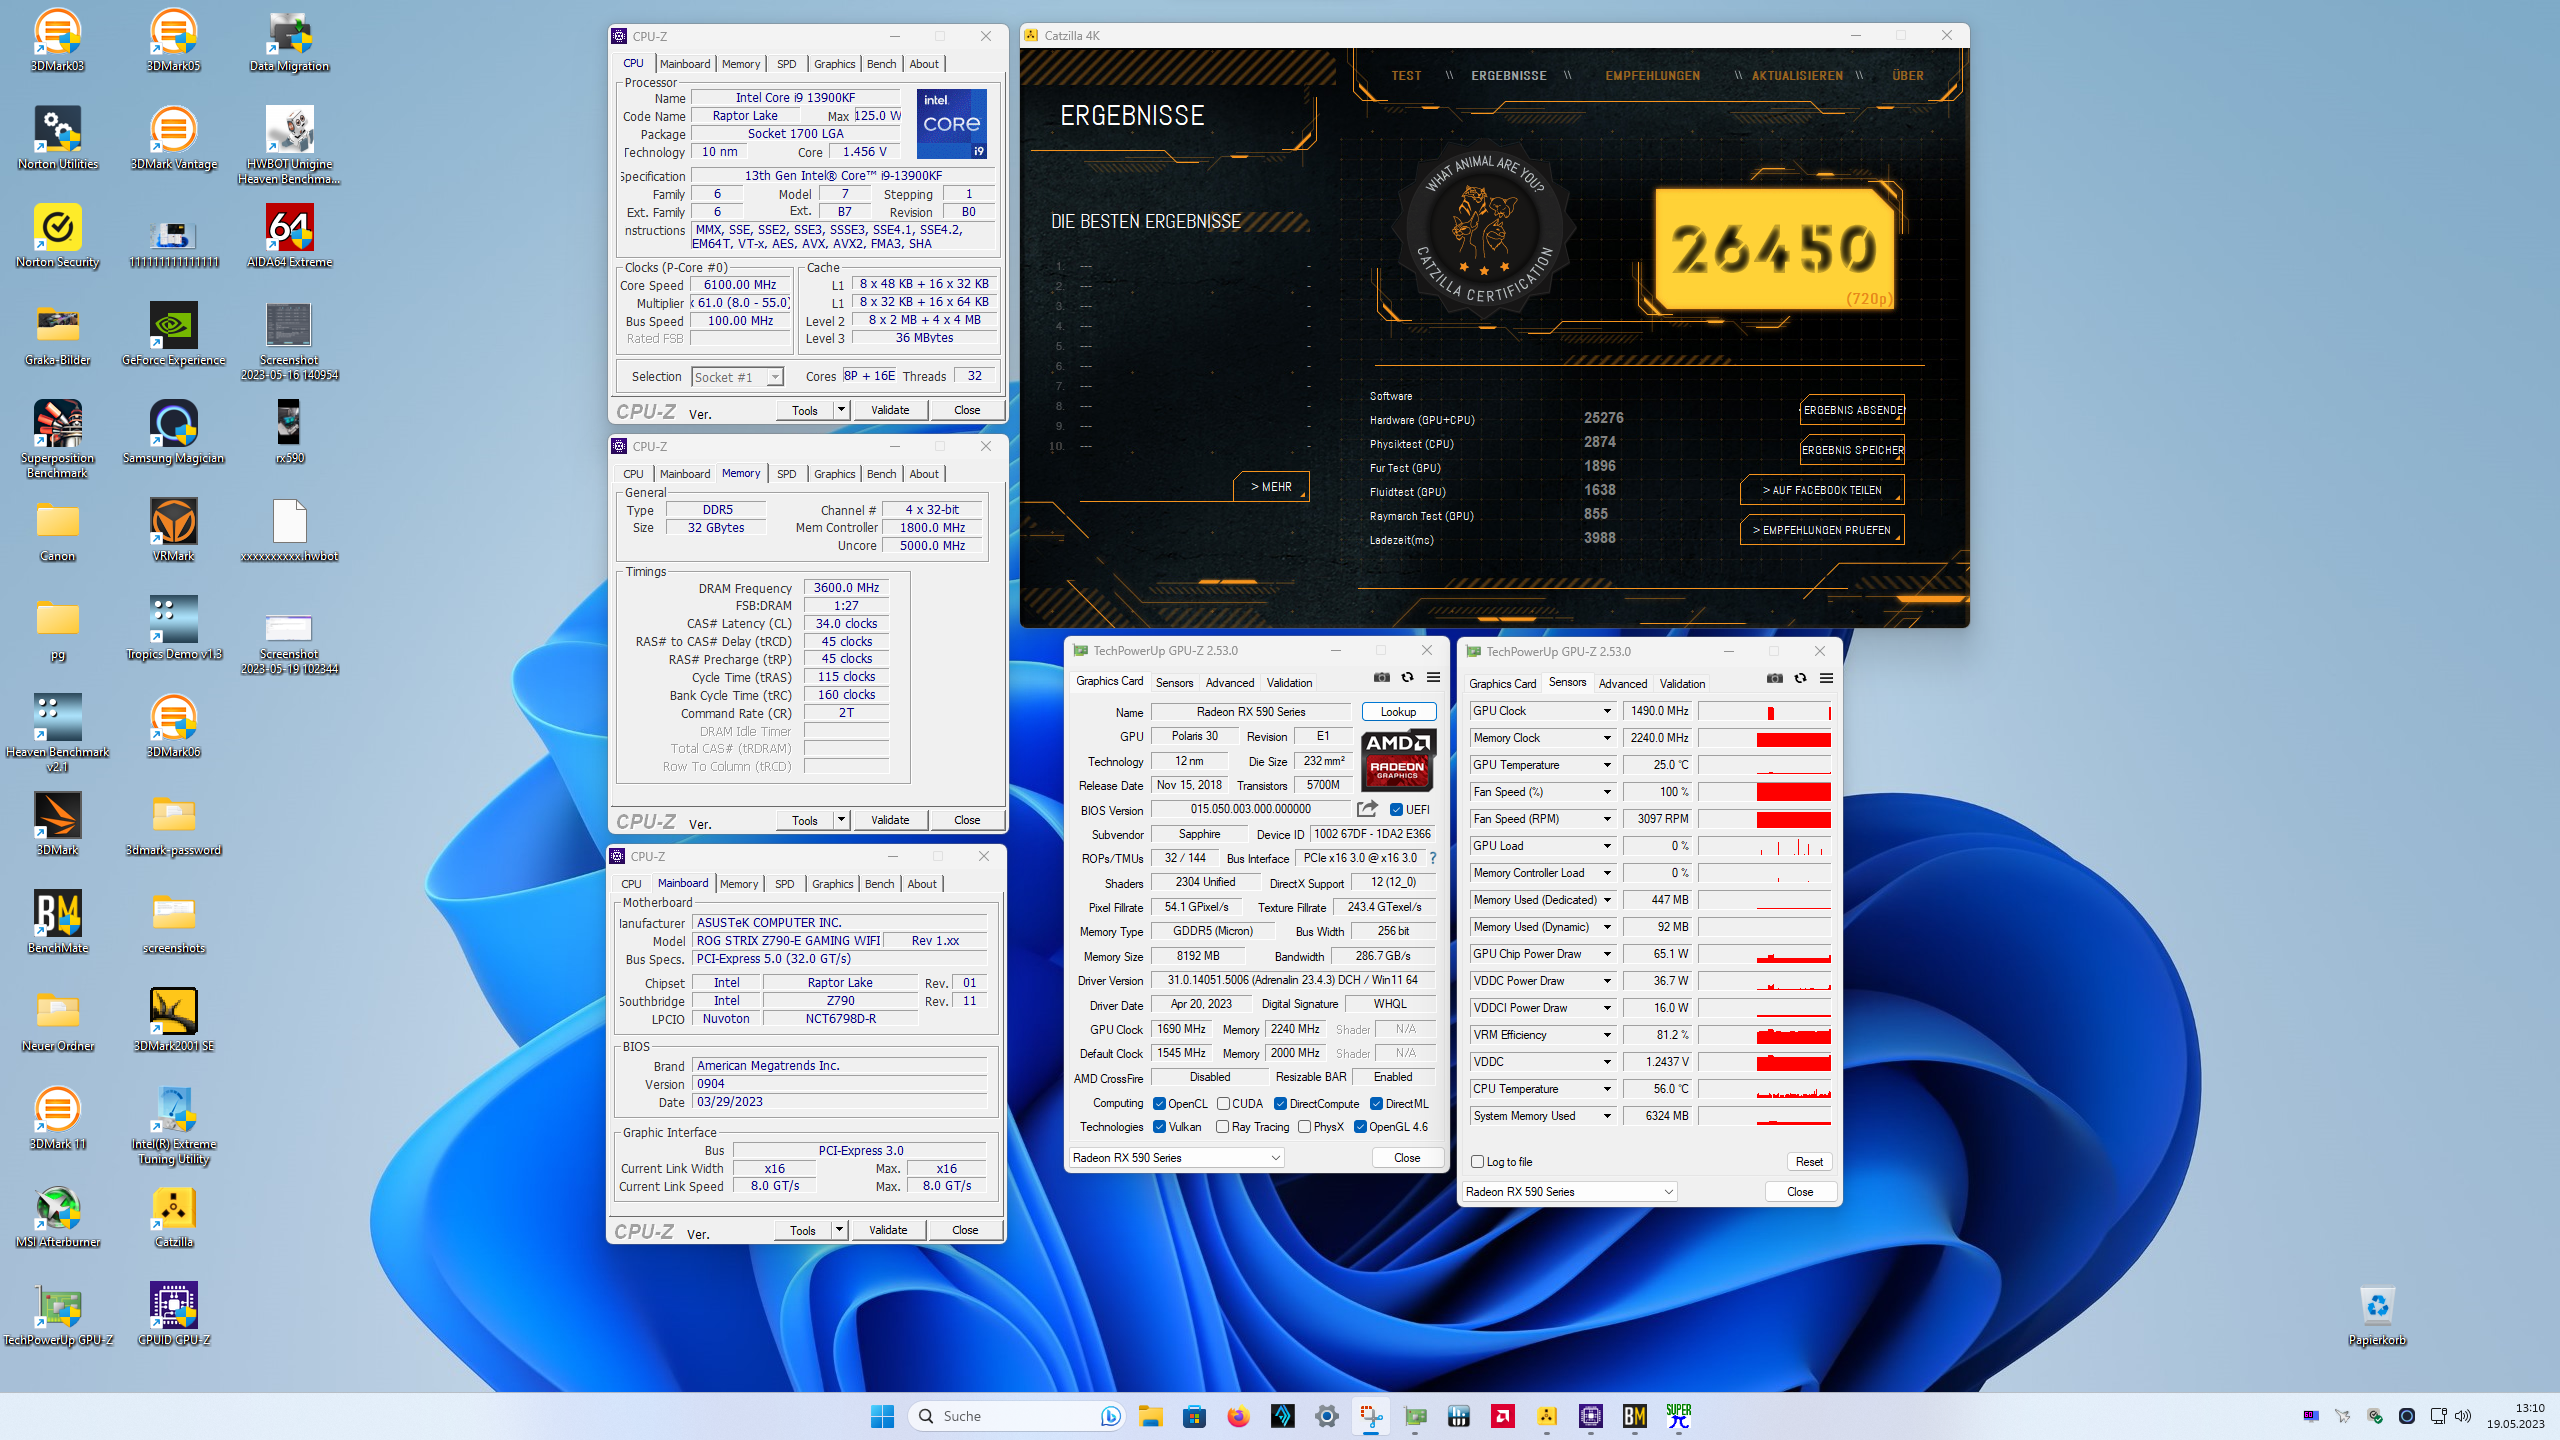Switch to Bench tab in top CPU-Z window
2560x1440 pixels.
881,64
